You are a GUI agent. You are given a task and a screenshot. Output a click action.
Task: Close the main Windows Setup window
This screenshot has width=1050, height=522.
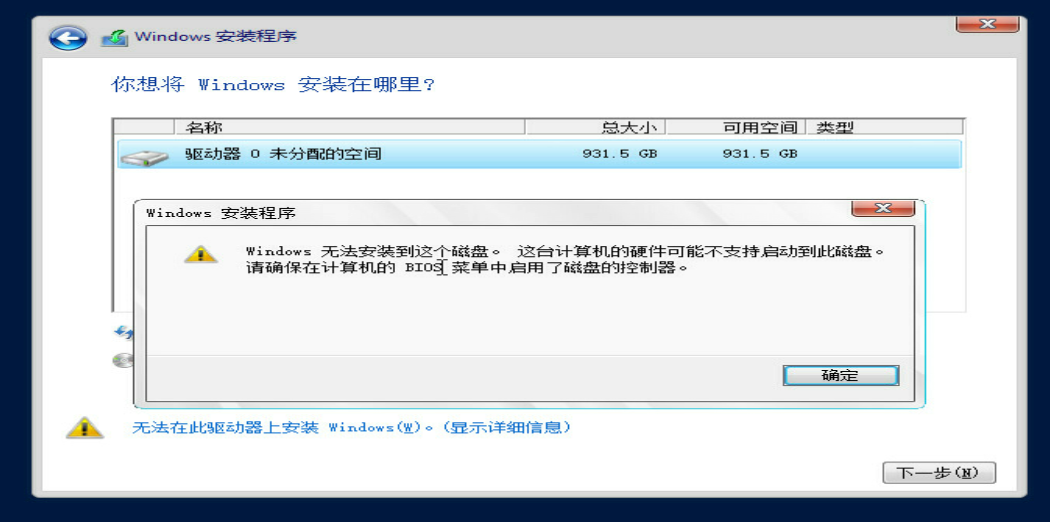coord(988,25)
